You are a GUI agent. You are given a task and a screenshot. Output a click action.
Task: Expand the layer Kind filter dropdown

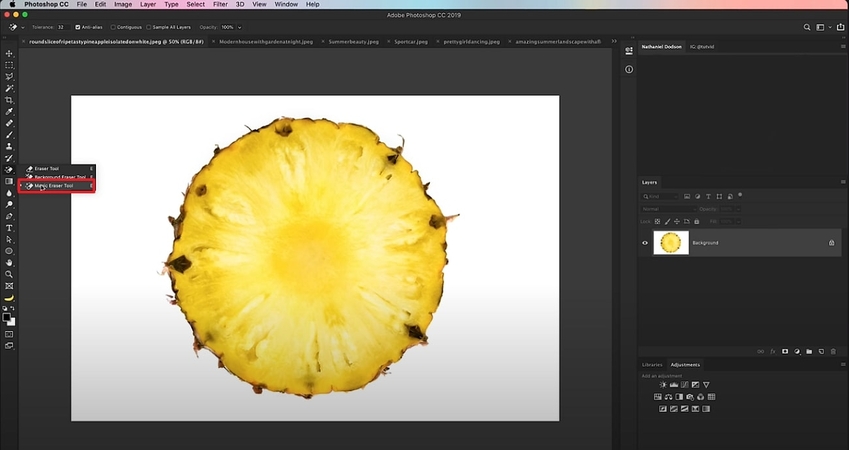[665, 196]
